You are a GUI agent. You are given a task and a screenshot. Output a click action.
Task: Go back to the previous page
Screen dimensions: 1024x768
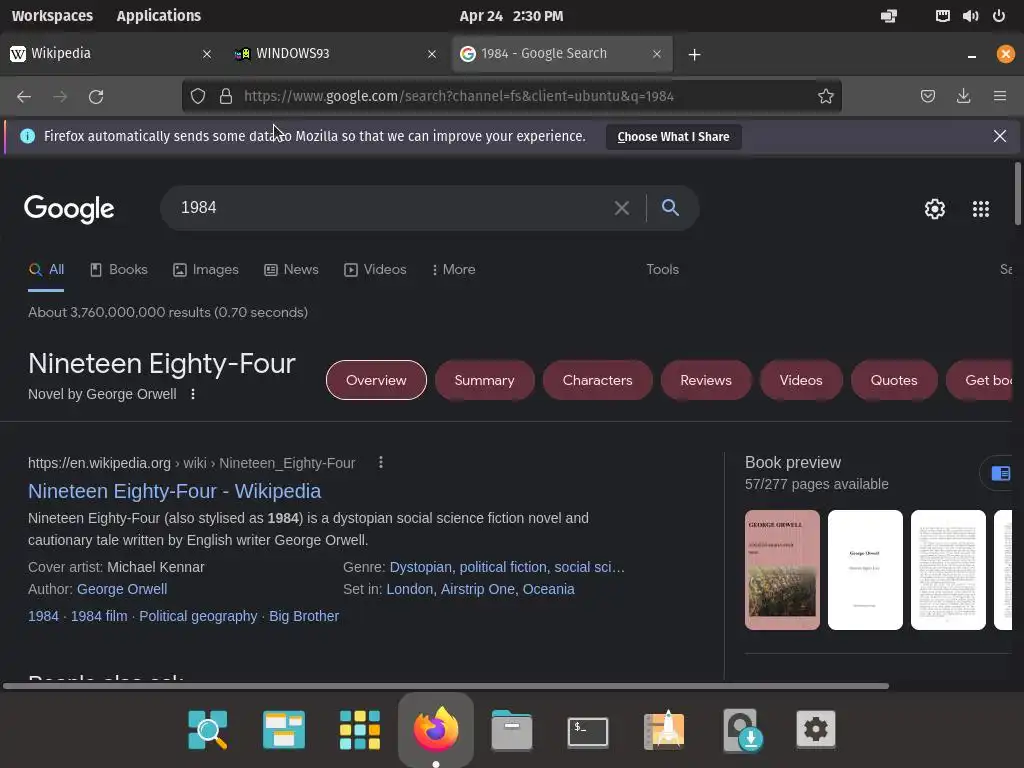[x=24, y=97]
